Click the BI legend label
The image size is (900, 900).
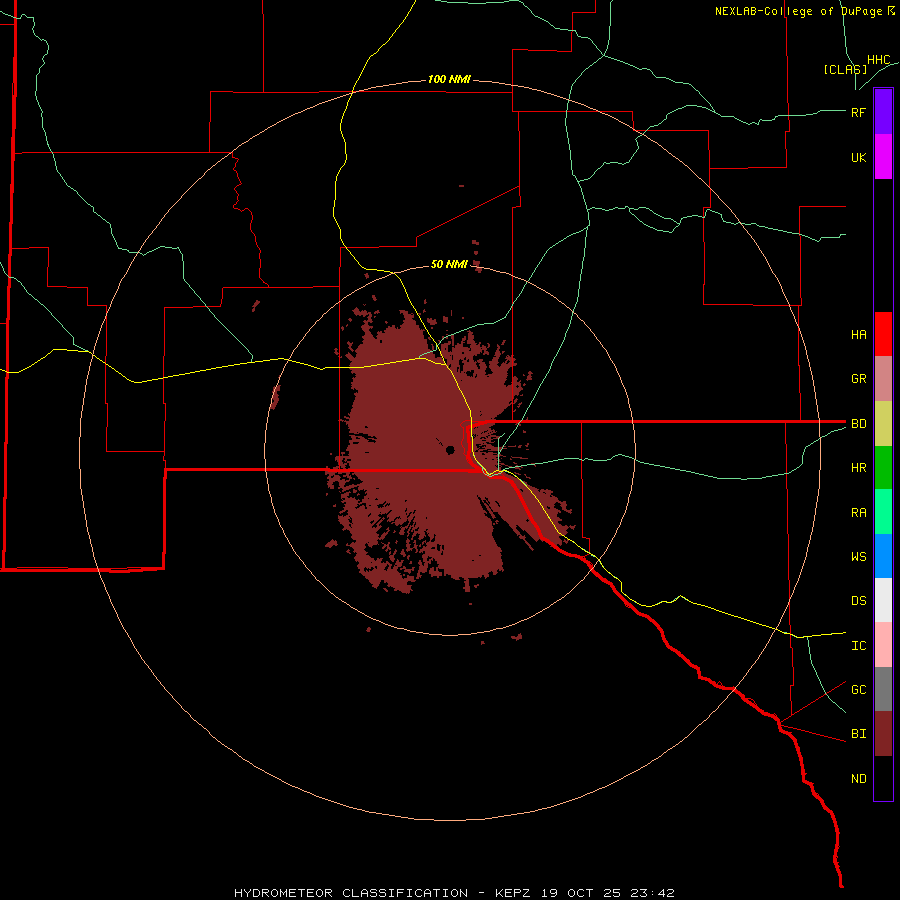click(x=858, y=734)
